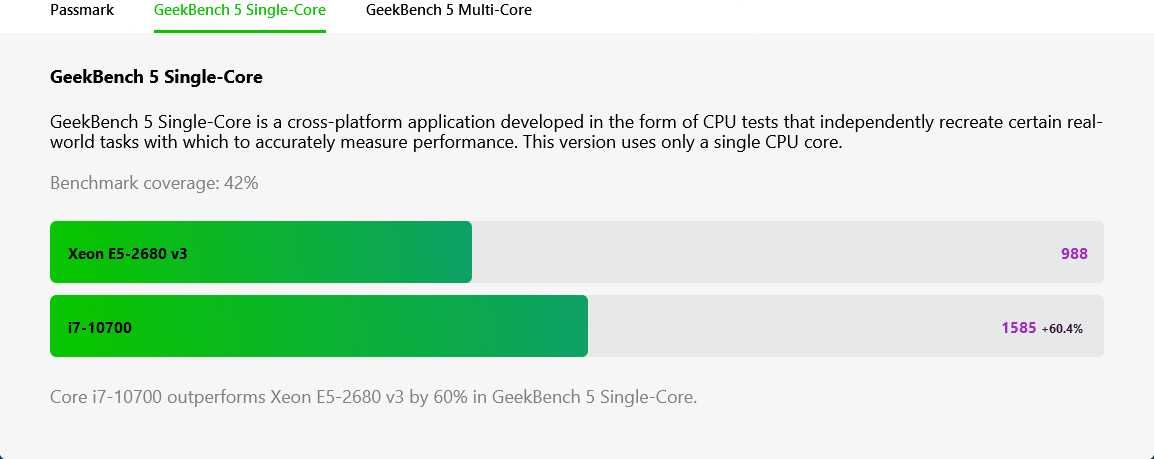Open the GeekBench 5 Multi-Core tab

click(x=448, y=10)
